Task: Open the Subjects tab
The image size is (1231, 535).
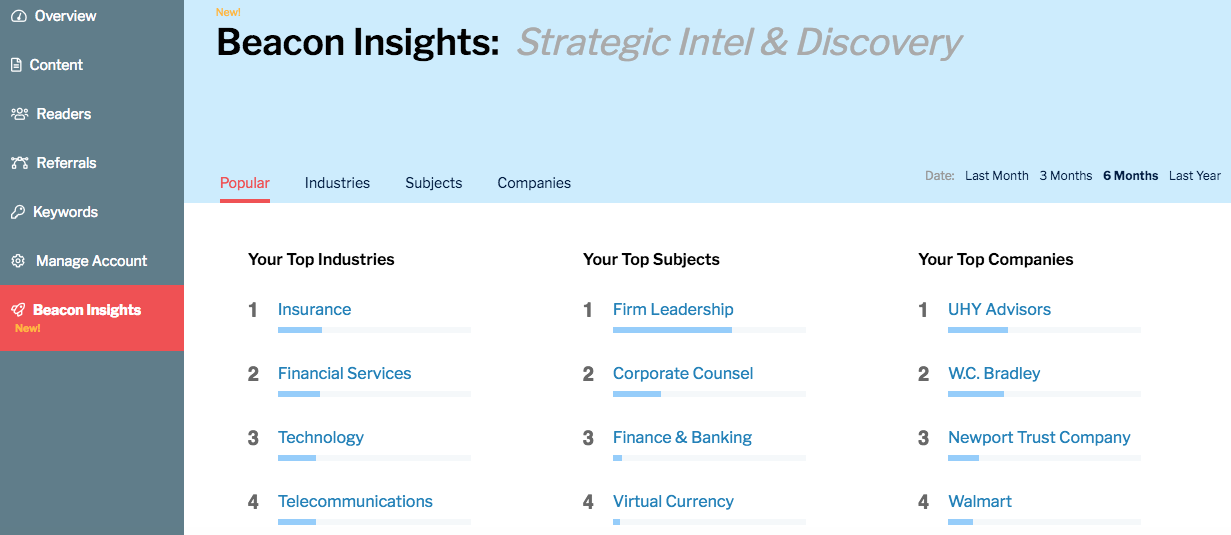Action: (434, 183)
